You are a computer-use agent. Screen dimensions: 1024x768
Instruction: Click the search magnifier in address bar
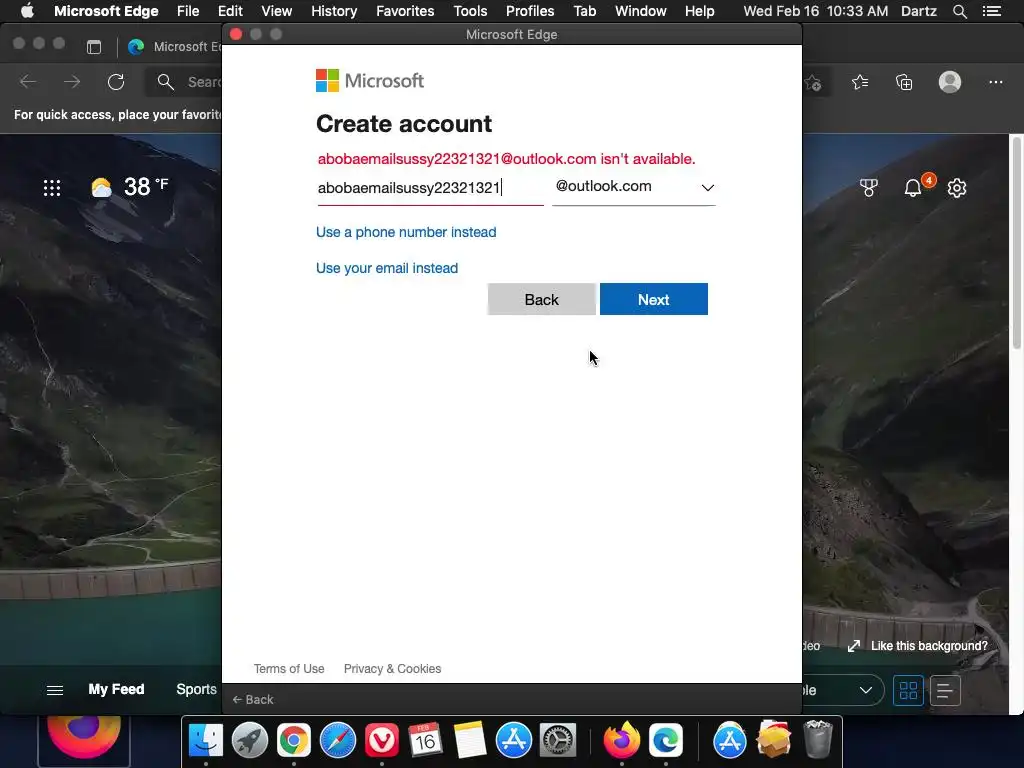166,82
